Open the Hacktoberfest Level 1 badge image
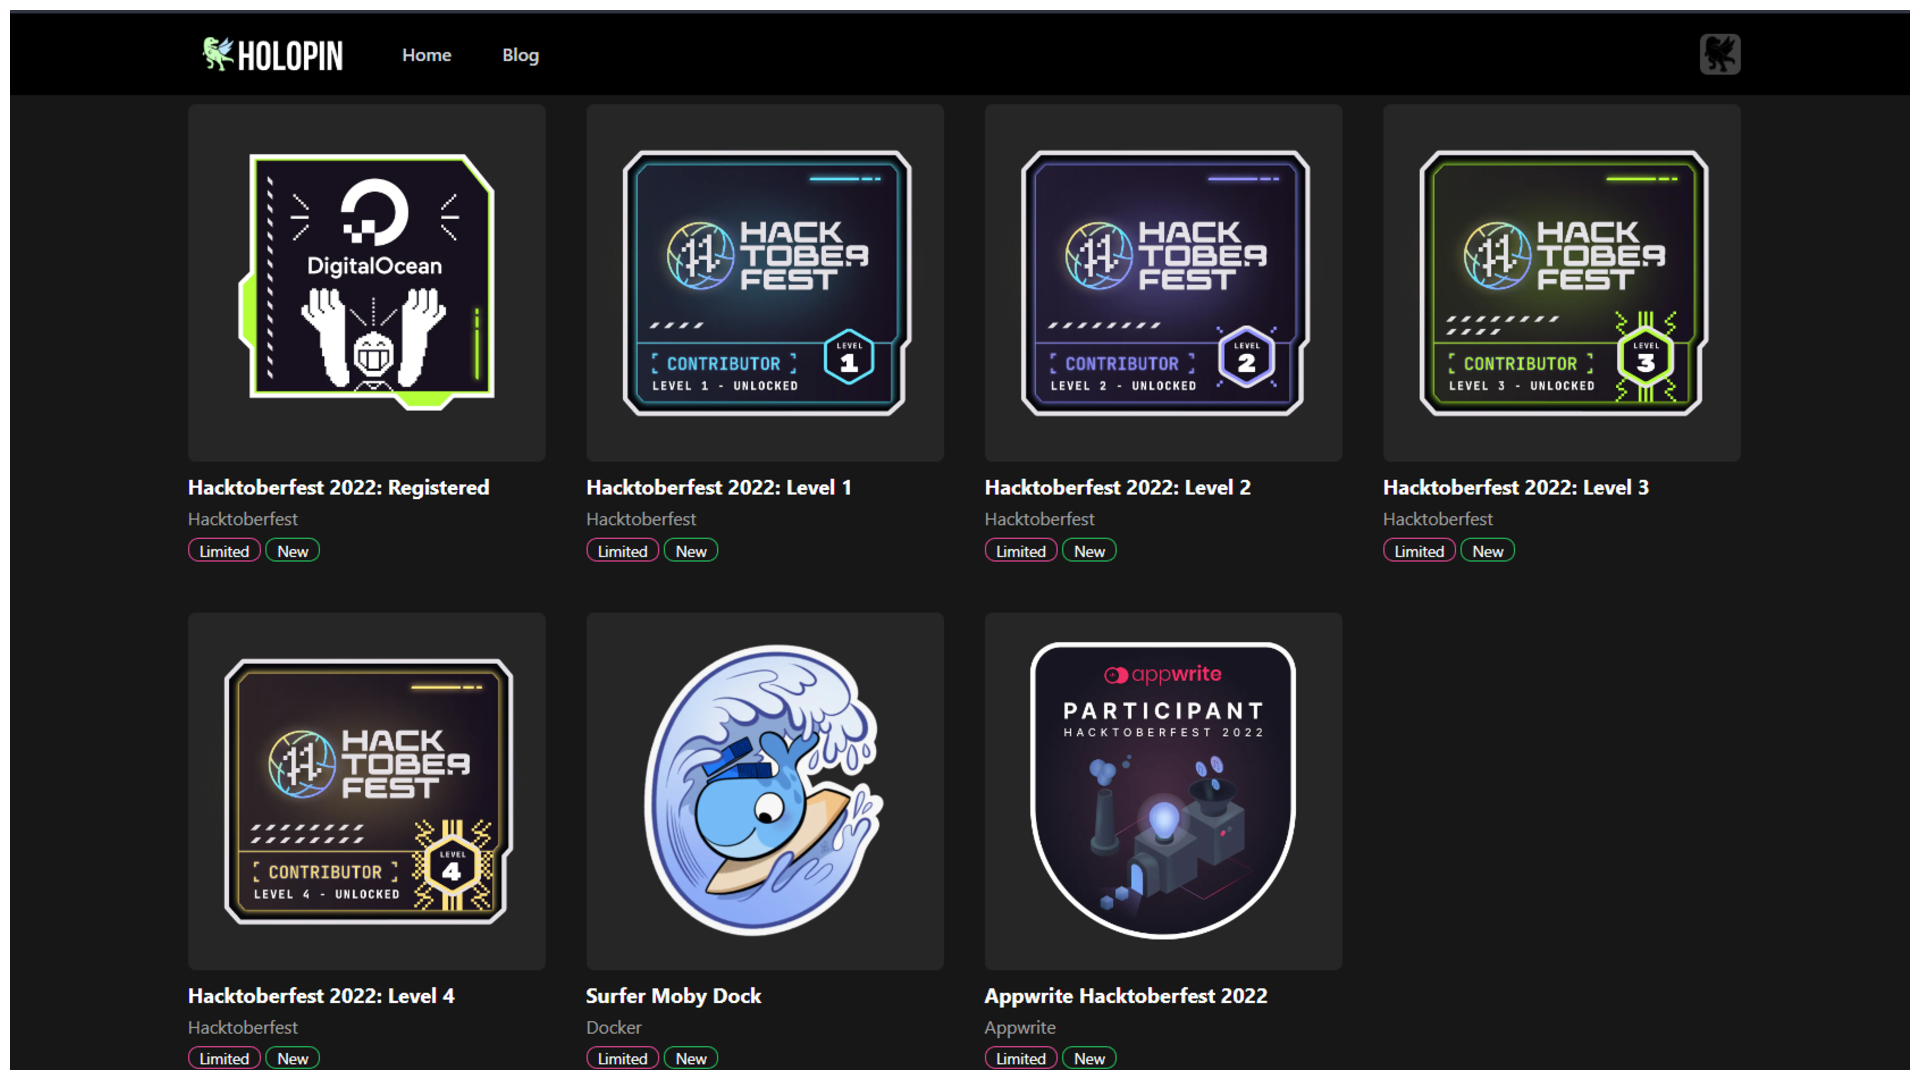The height and width of the screenshot is (1080, 1920). (765, 282)
